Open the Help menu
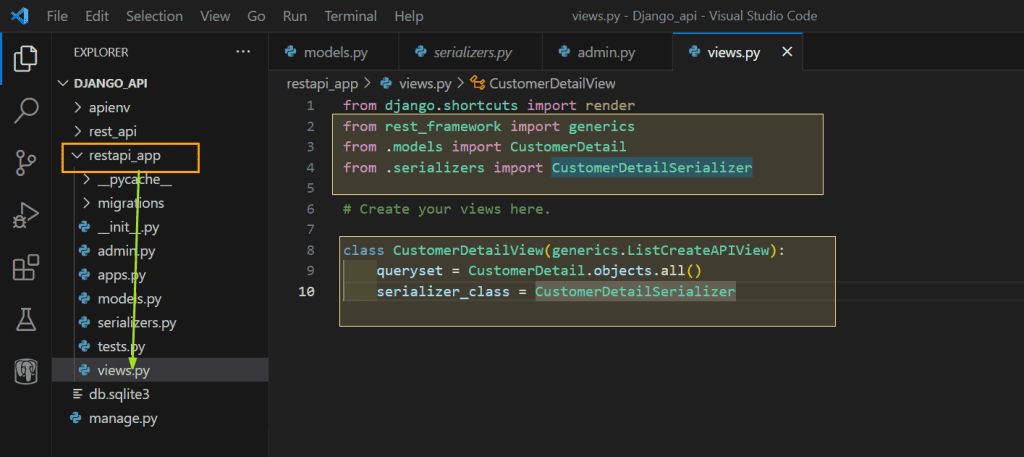The width and height of the screenshot is (1024, 457). coord(409,16)
